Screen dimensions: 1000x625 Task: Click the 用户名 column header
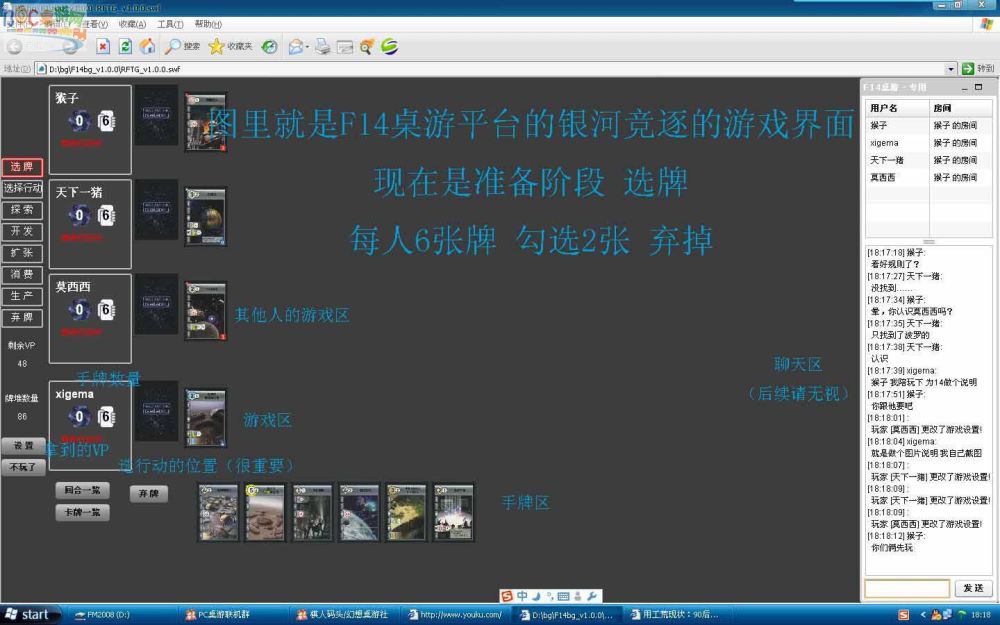click(x=897, y=108)
